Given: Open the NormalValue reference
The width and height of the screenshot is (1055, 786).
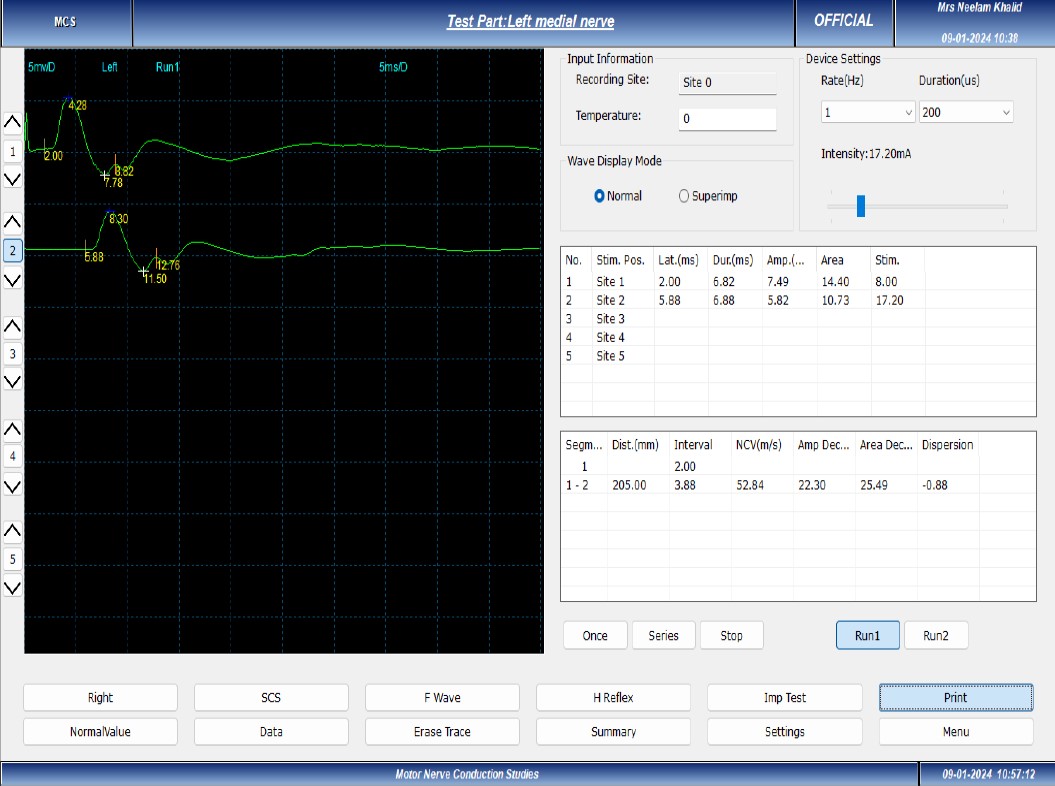Looking at the screenshot, I should (100, 731).
